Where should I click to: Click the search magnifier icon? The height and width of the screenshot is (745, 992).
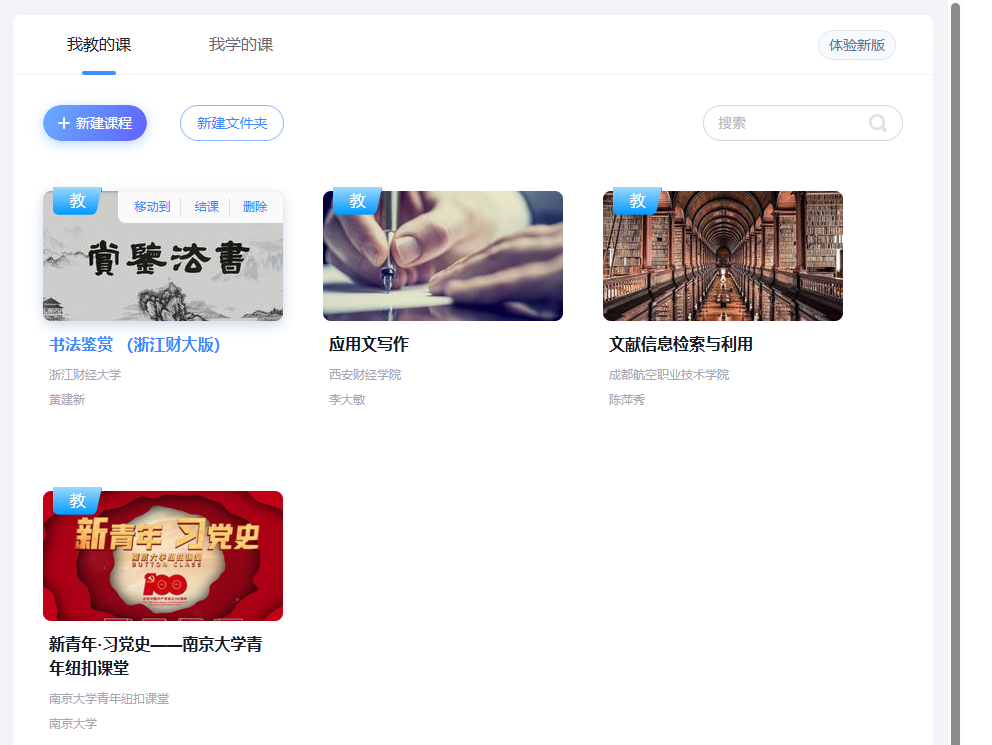coord(878,123)
